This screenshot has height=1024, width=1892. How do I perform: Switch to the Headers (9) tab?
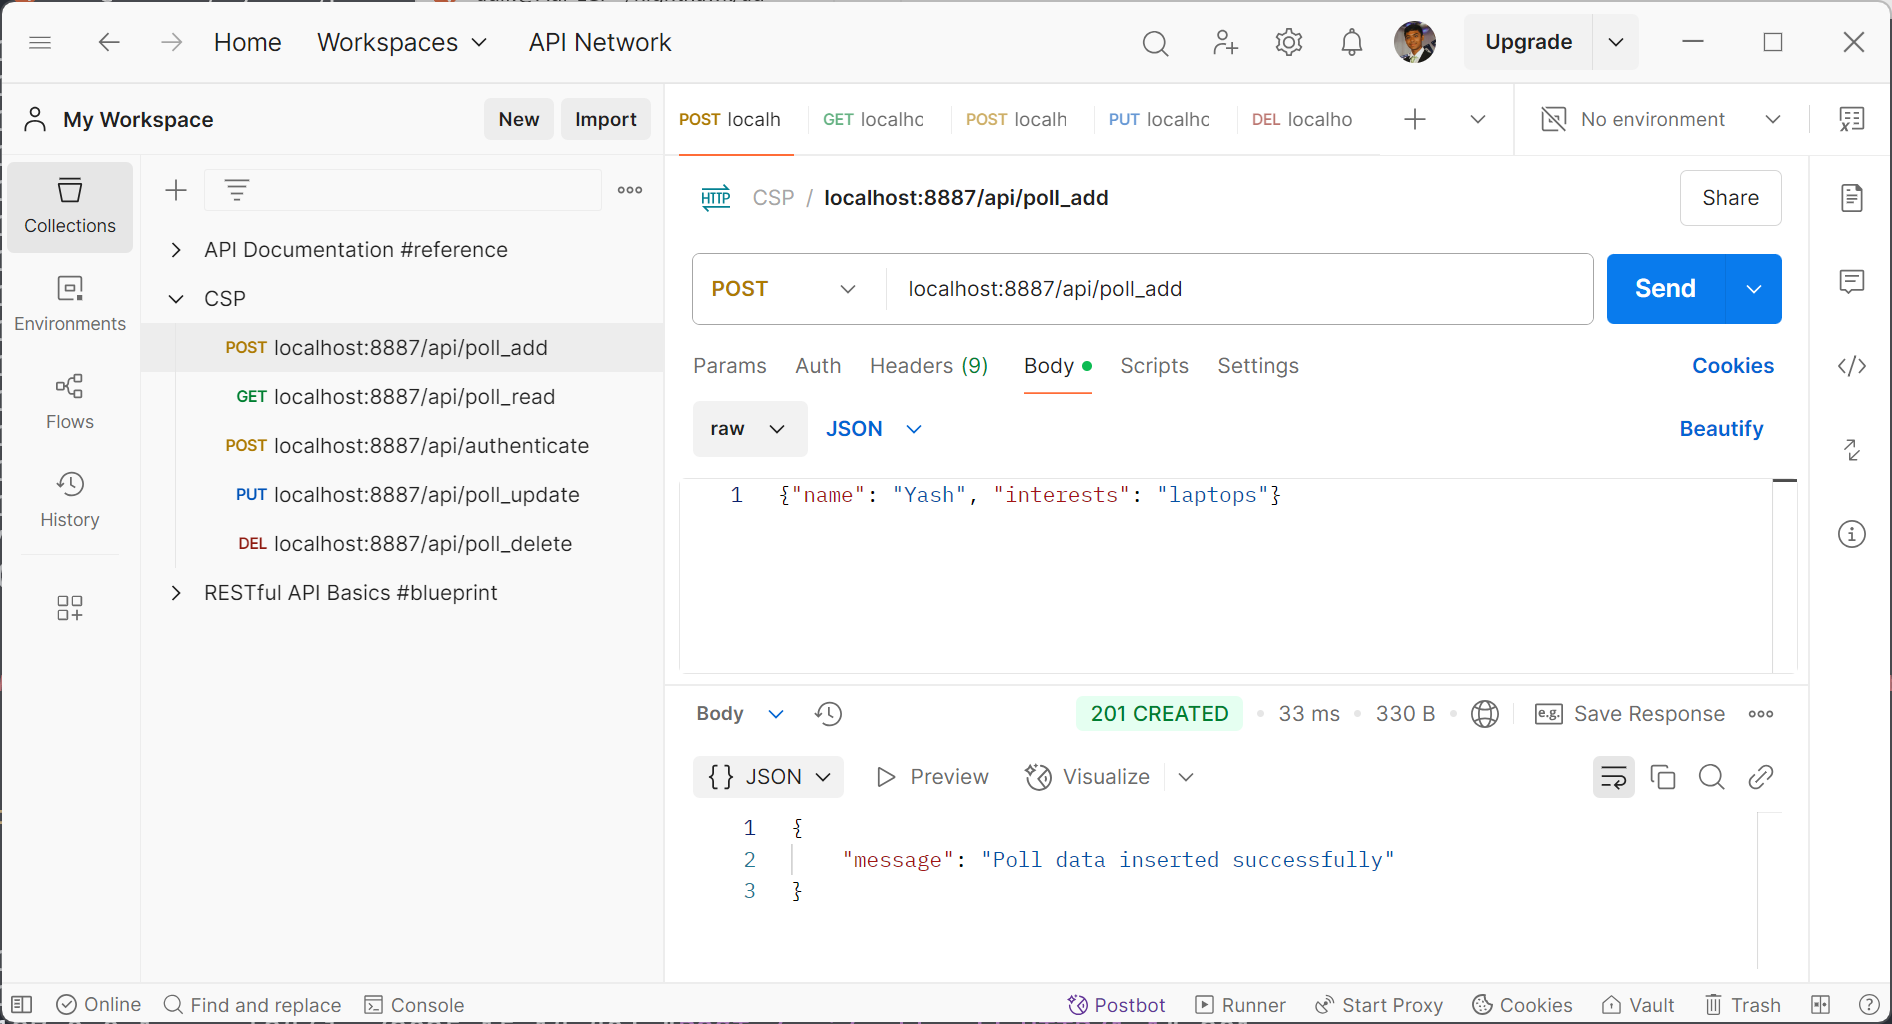pyautogui.click(x=928, y=366)
